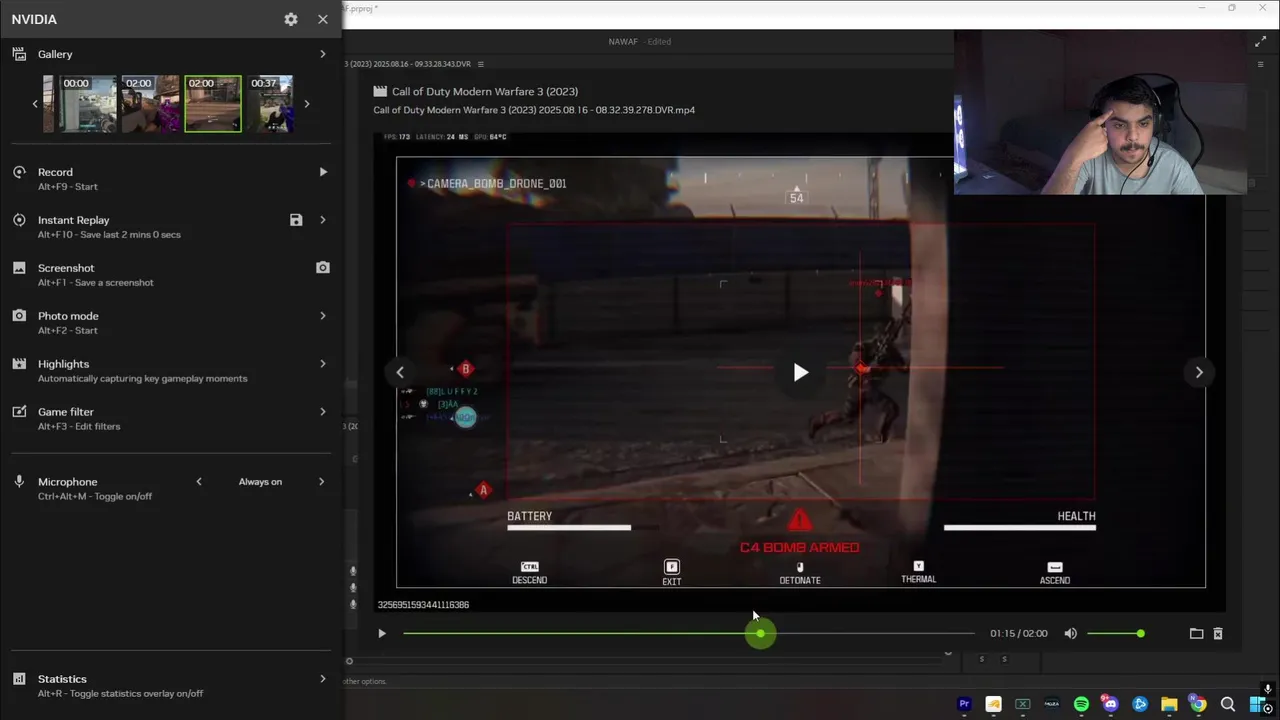Go to previous clip arrow in viewer
This screenshot has height=720, width=1280.
(400, 372)
